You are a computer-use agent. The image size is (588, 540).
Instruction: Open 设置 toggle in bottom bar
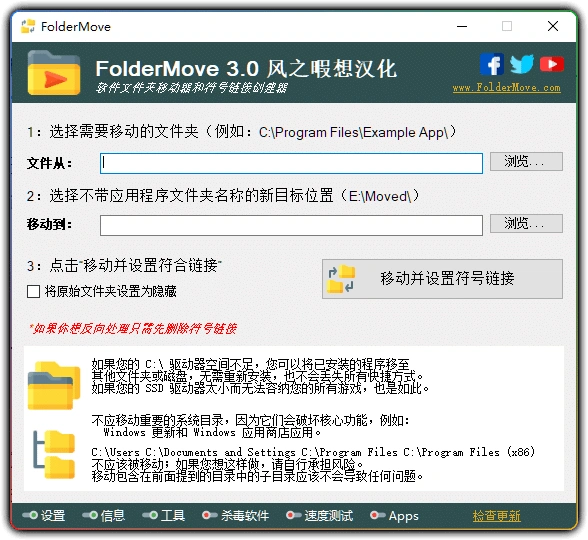pos(44,516)
